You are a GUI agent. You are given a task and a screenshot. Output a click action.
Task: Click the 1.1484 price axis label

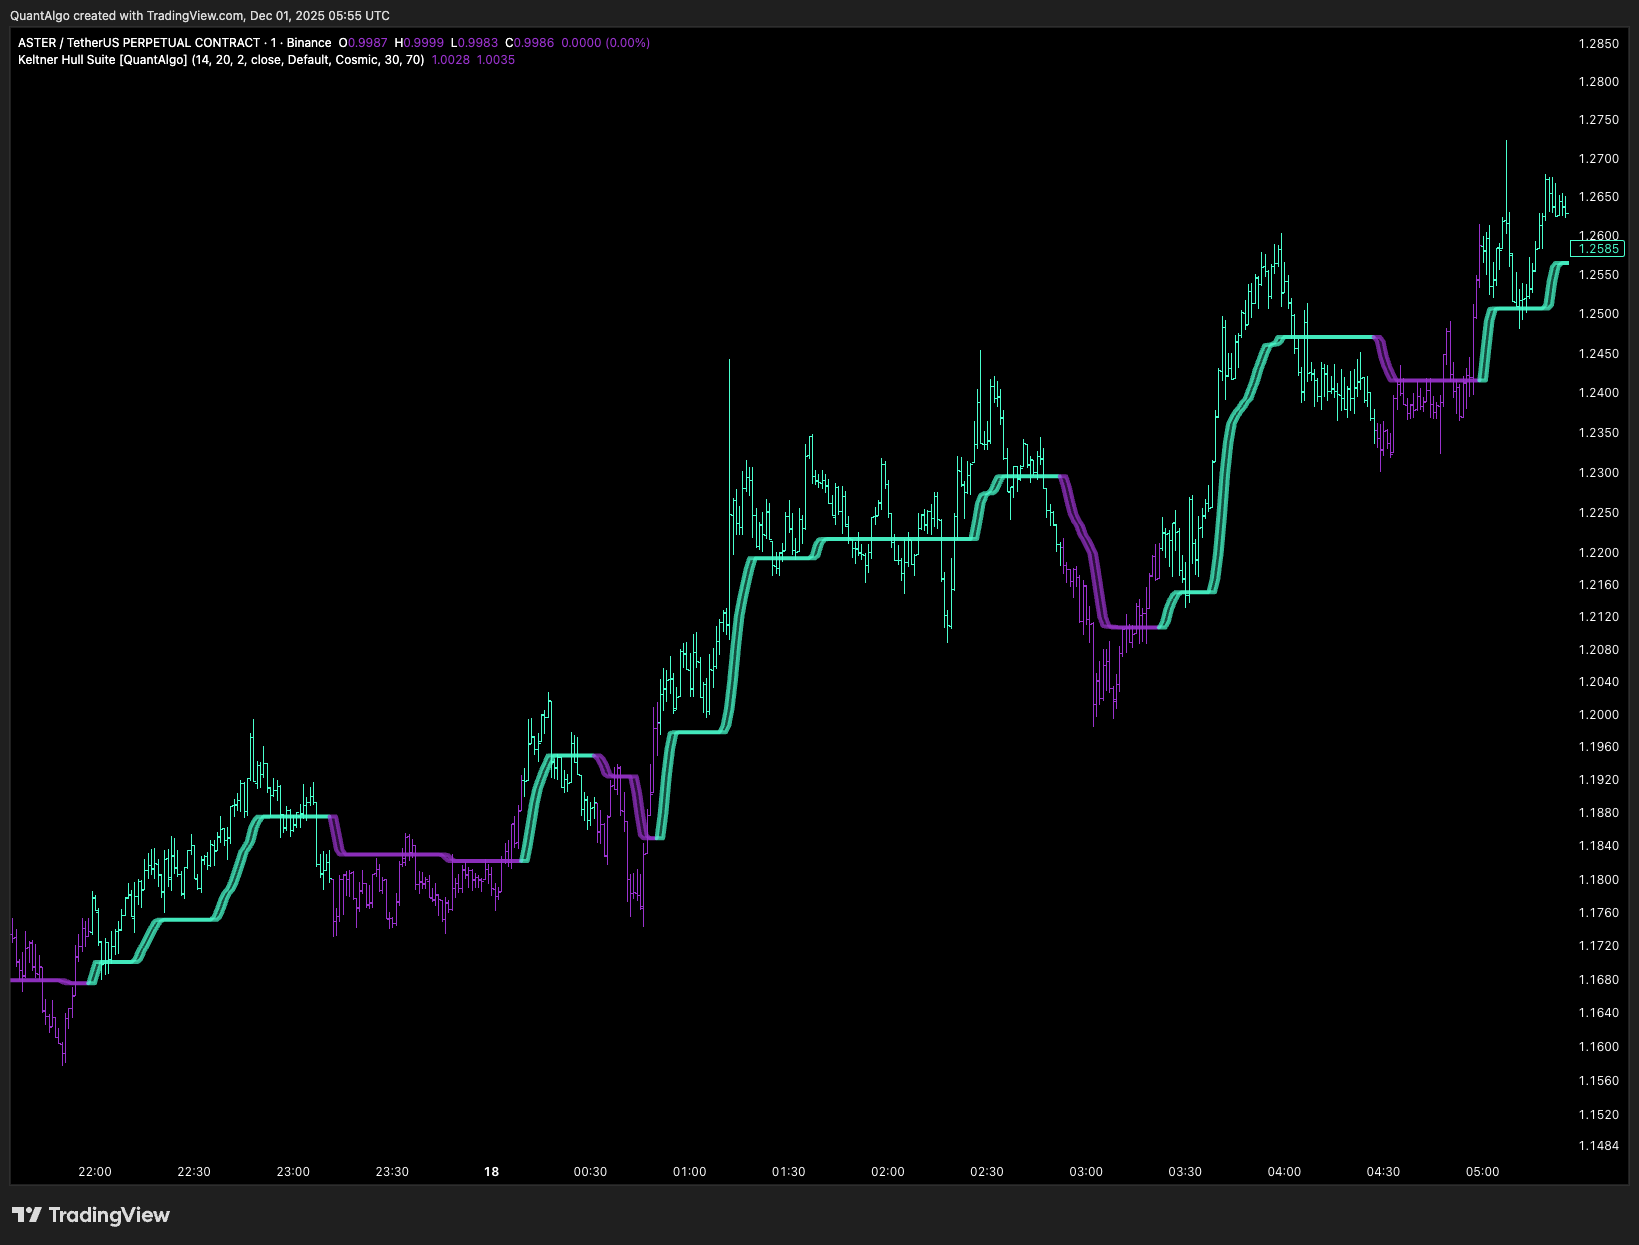[x=1598, y=1146]
